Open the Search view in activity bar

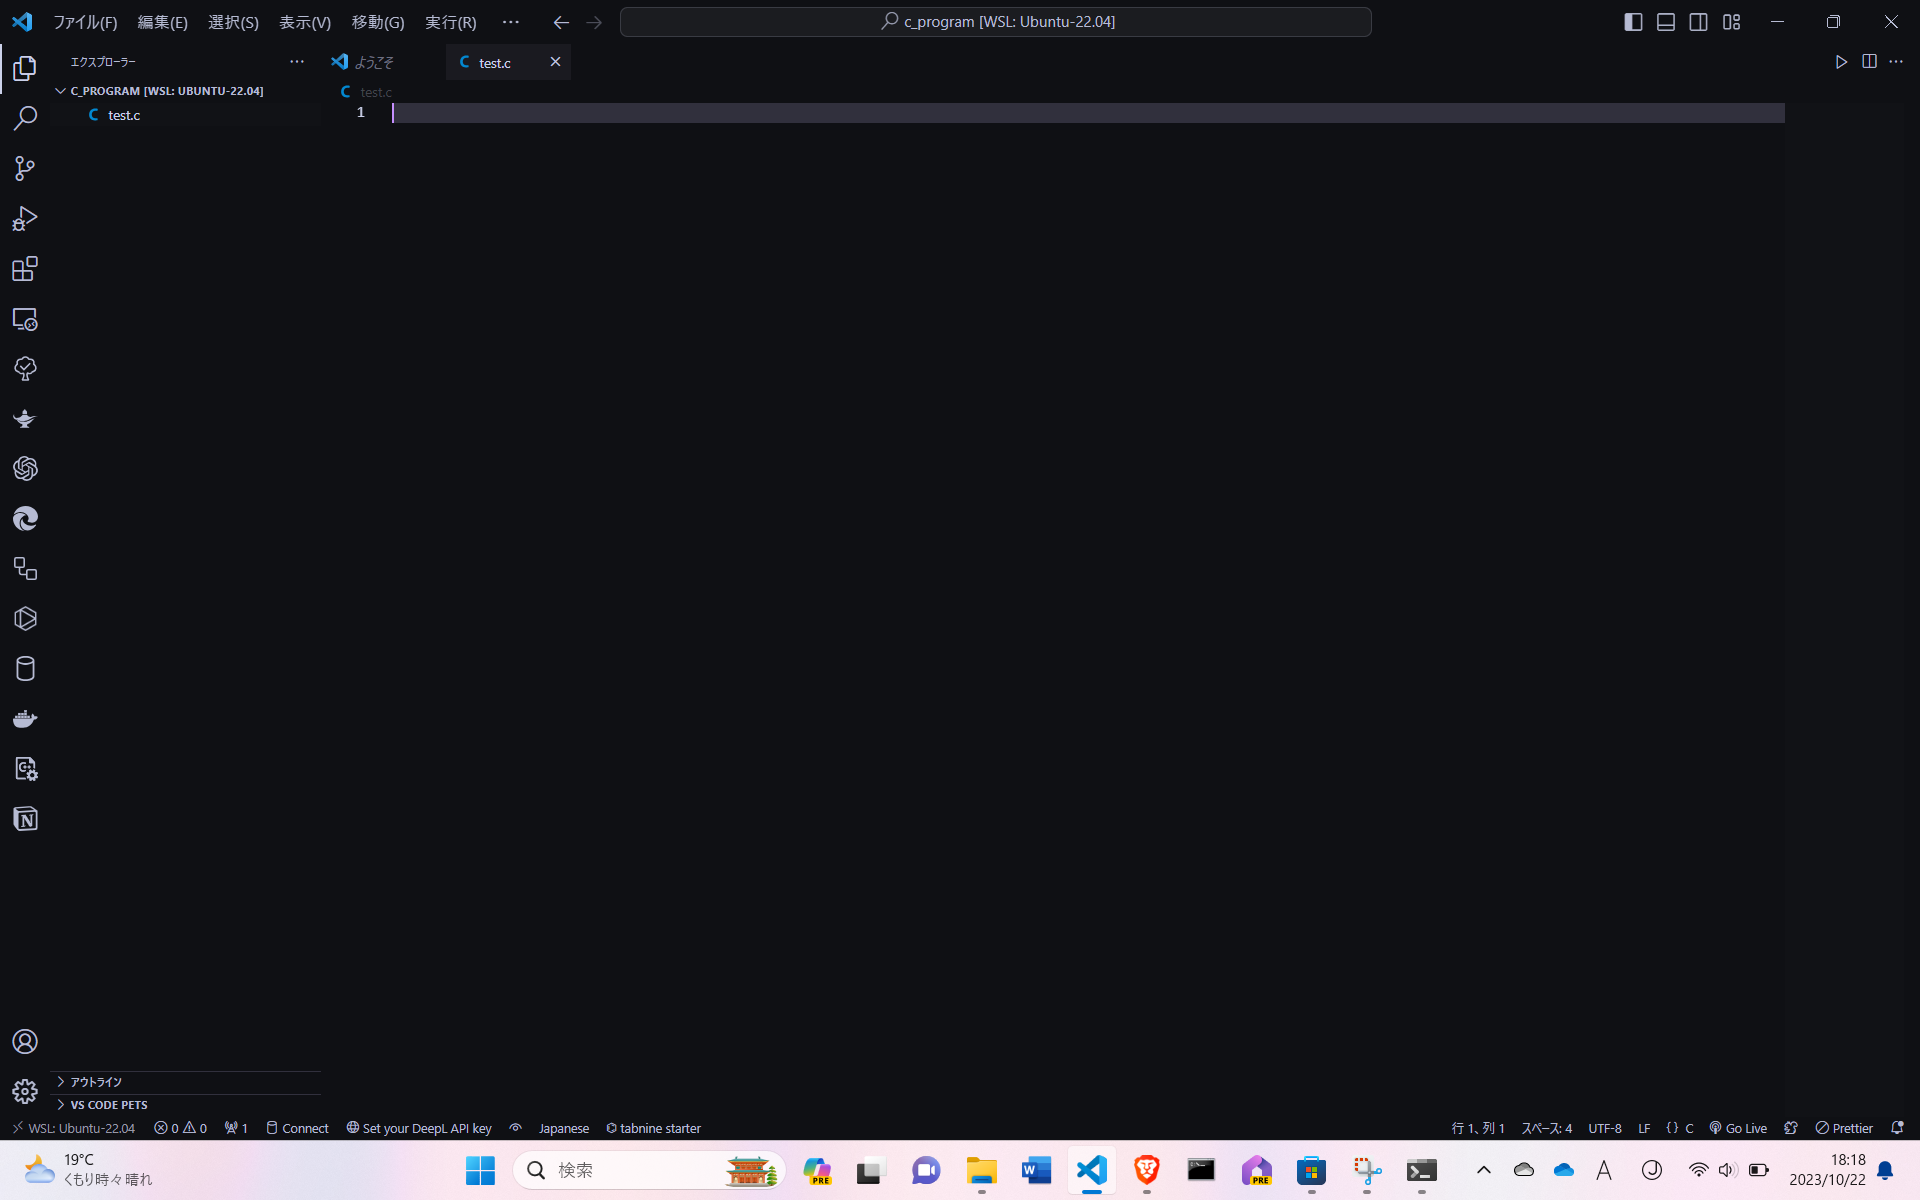coord(25,118)
